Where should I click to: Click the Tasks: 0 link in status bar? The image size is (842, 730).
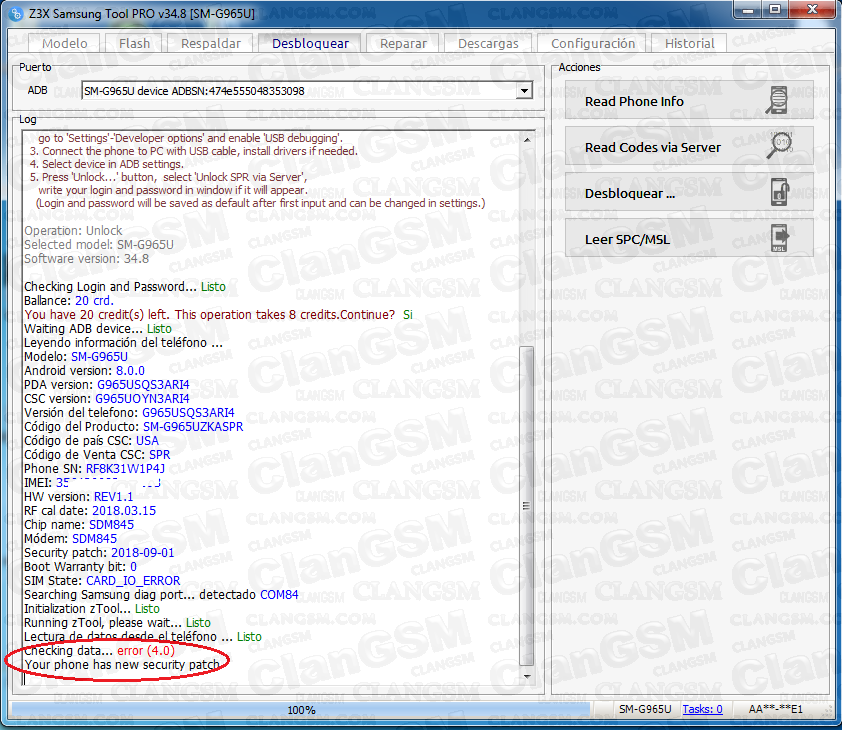coord(702,709)
